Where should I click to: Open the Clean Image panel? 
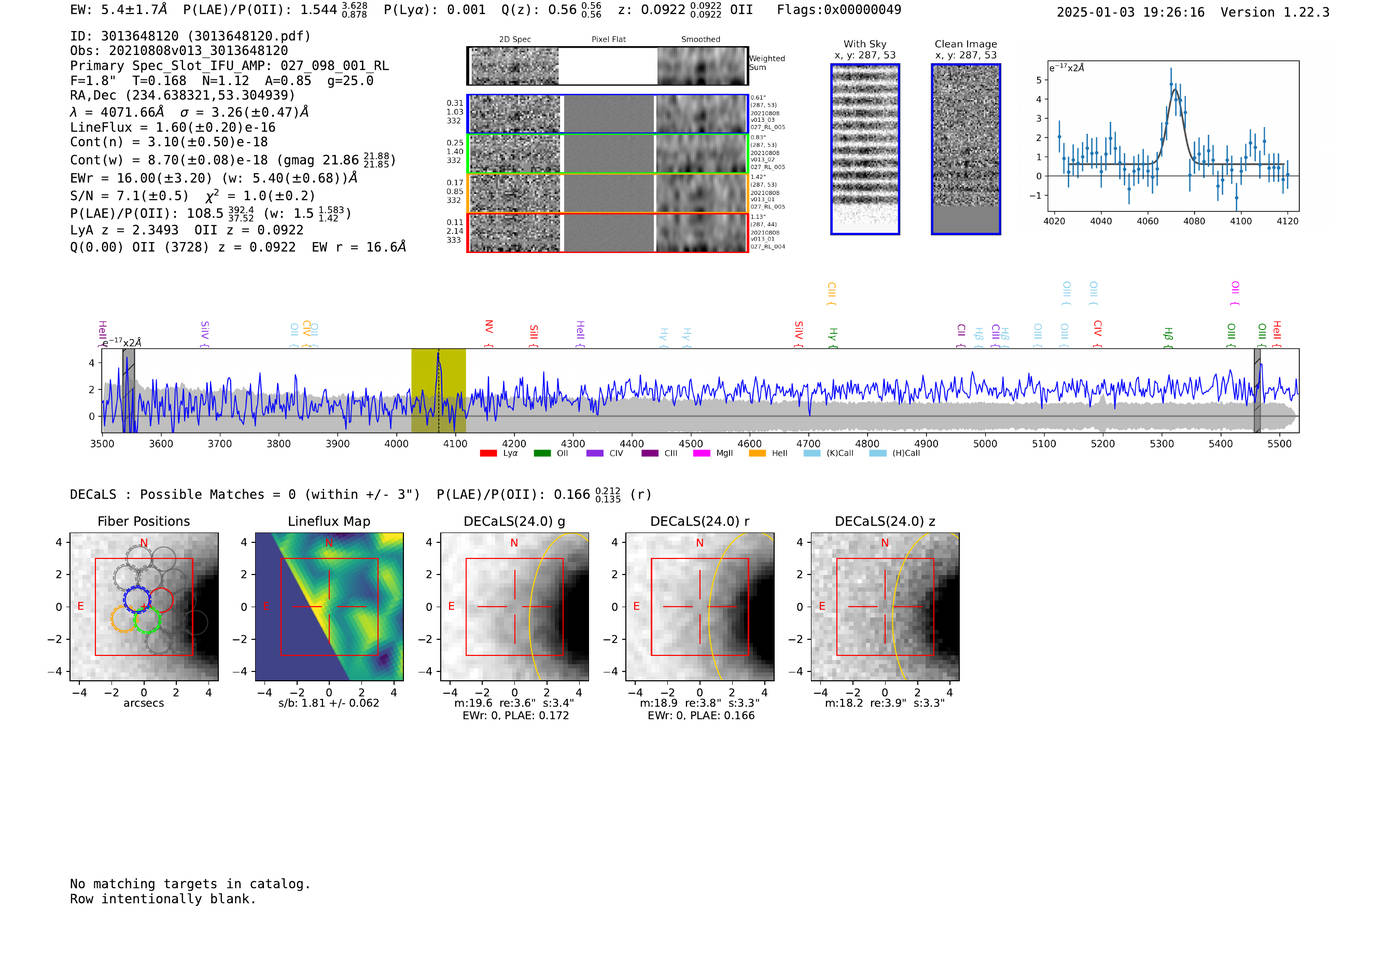(x=966, y=149)
